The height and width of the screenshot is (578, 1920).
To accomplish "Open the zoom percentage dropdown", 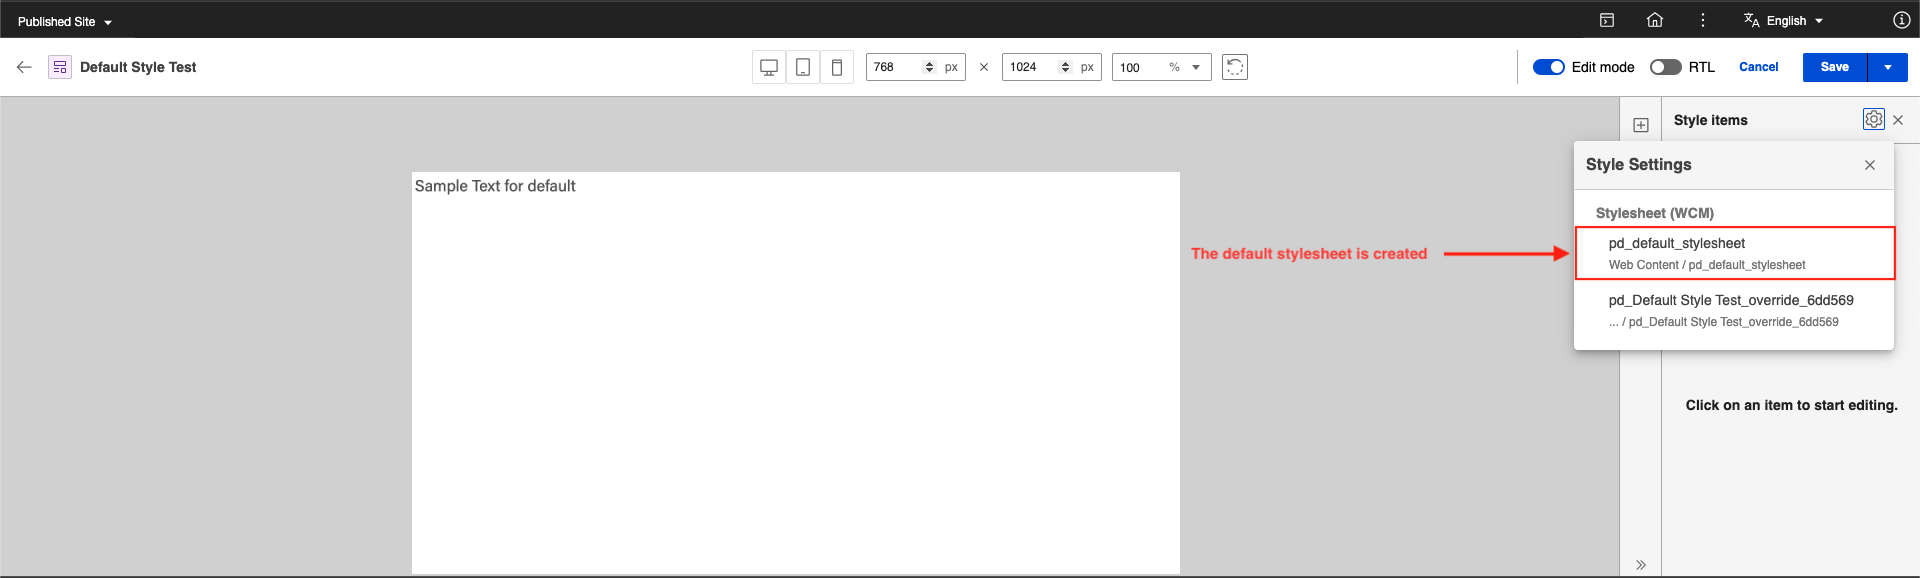I will click(1196, 67).
